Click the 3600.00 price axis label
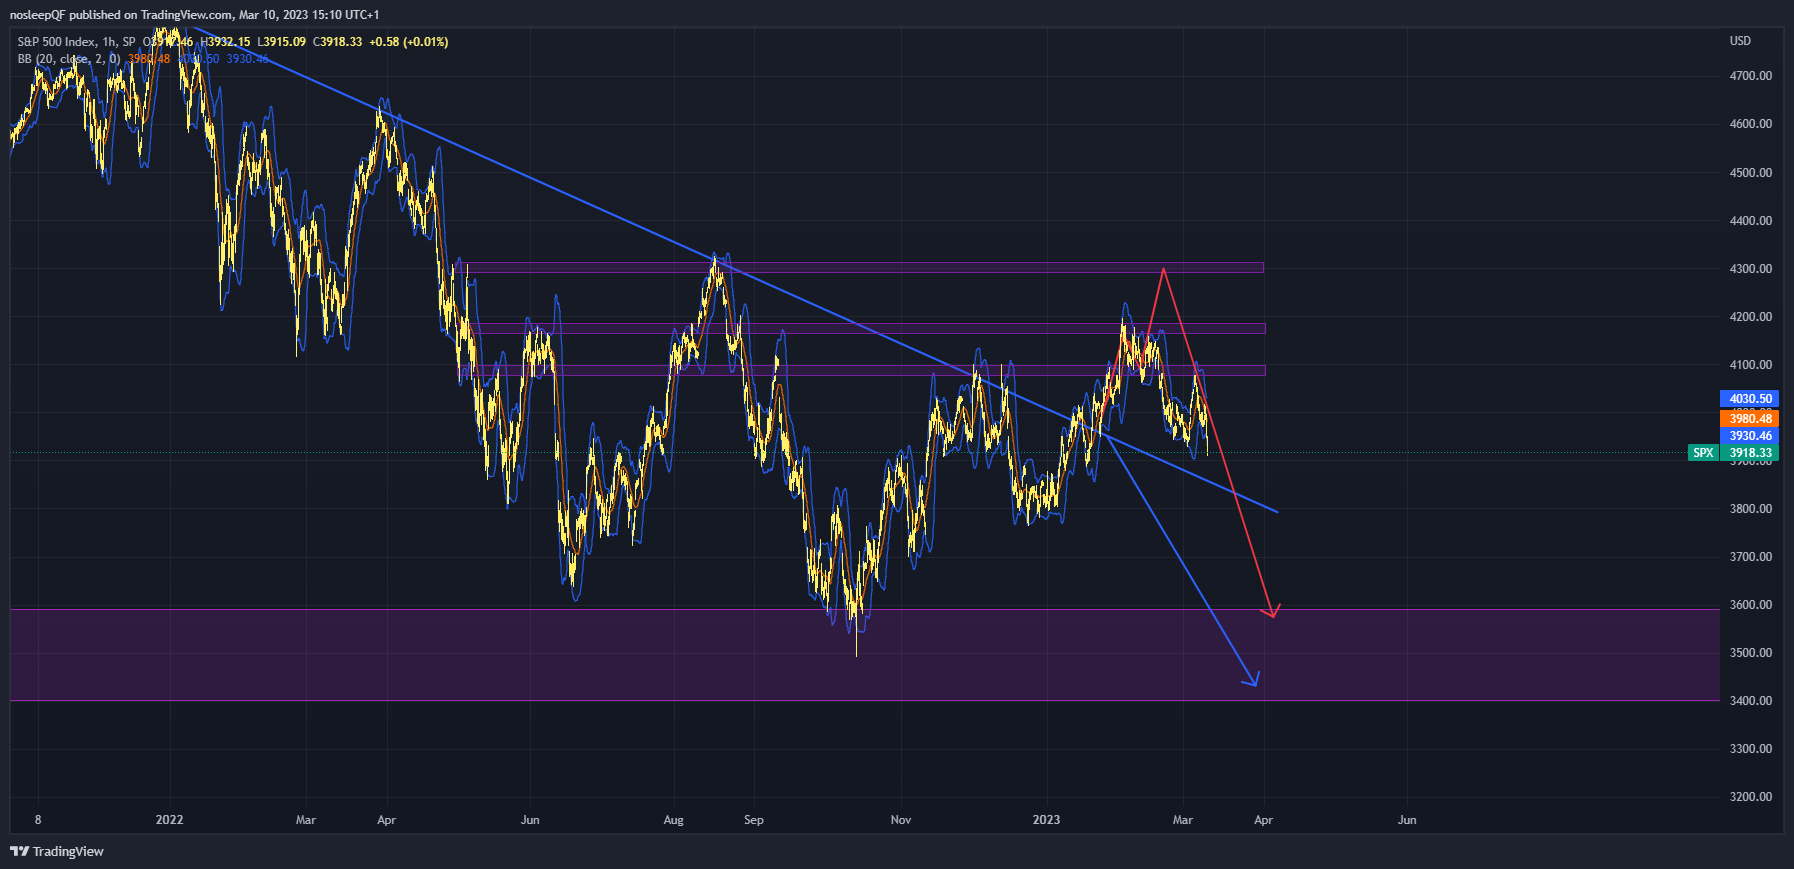 click(x=1750, y=605)
